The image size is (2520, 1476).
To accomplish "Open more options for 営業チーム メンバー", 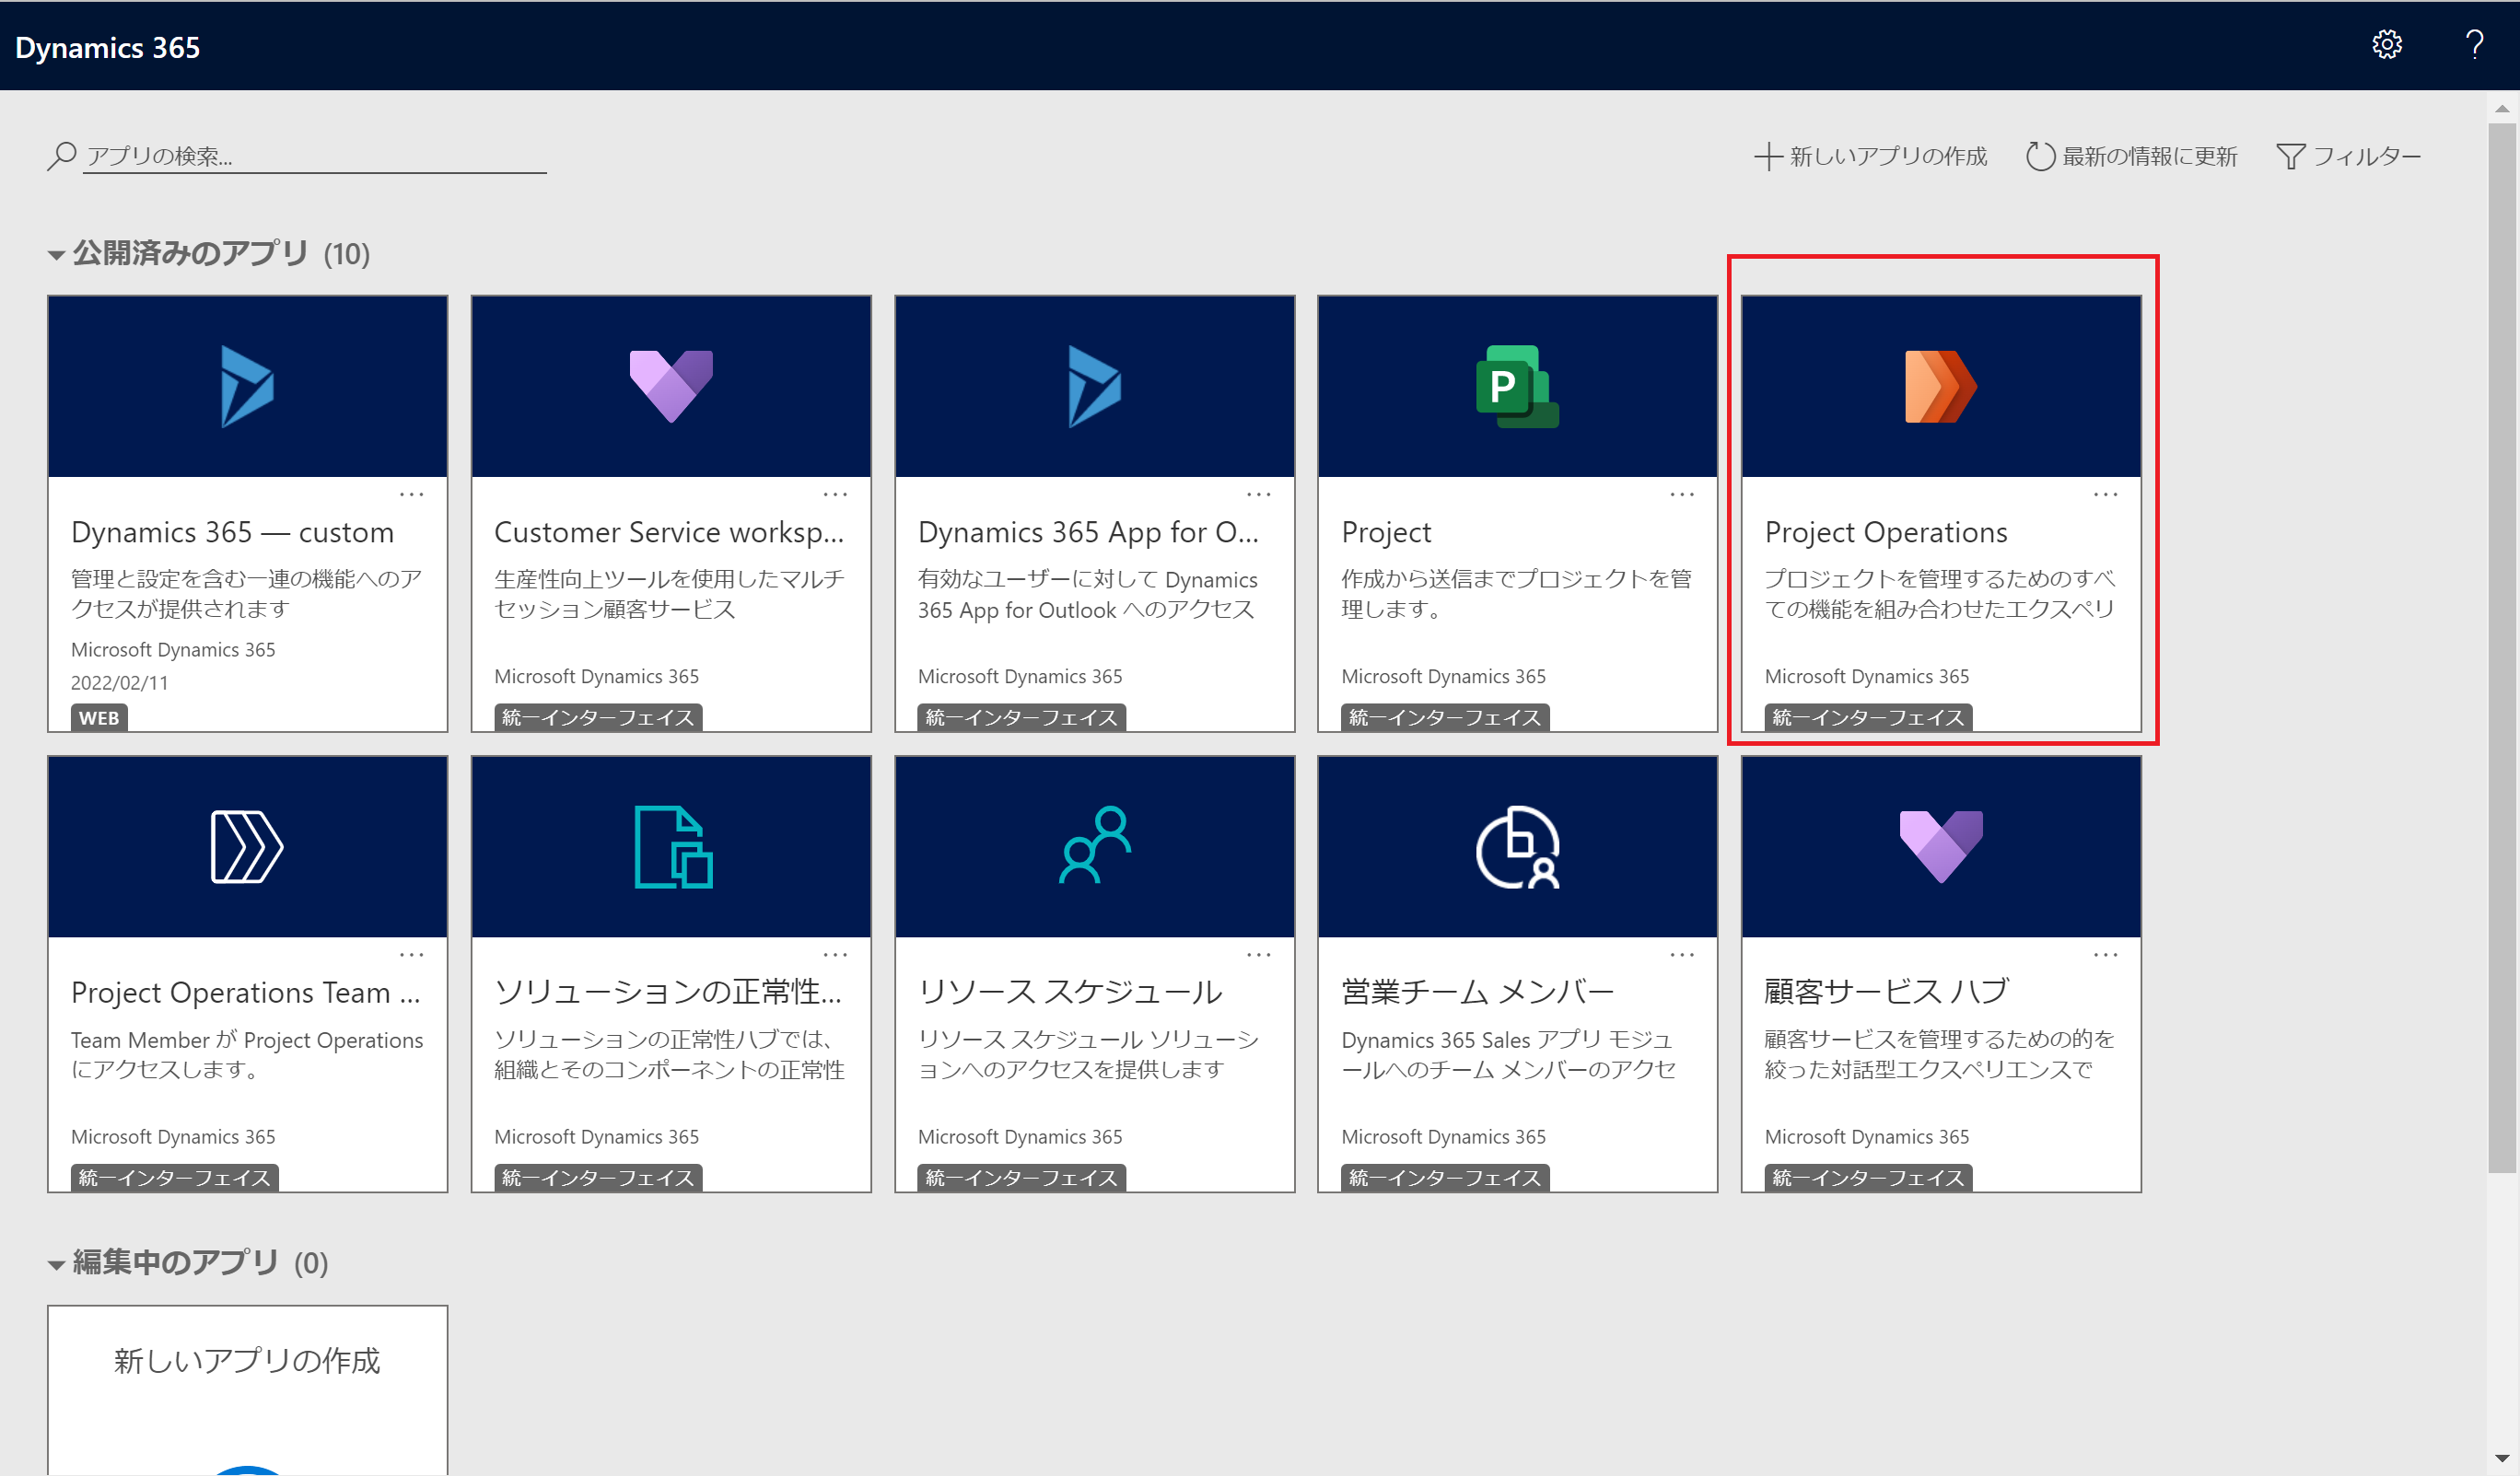I will [x=1682, y=955].
